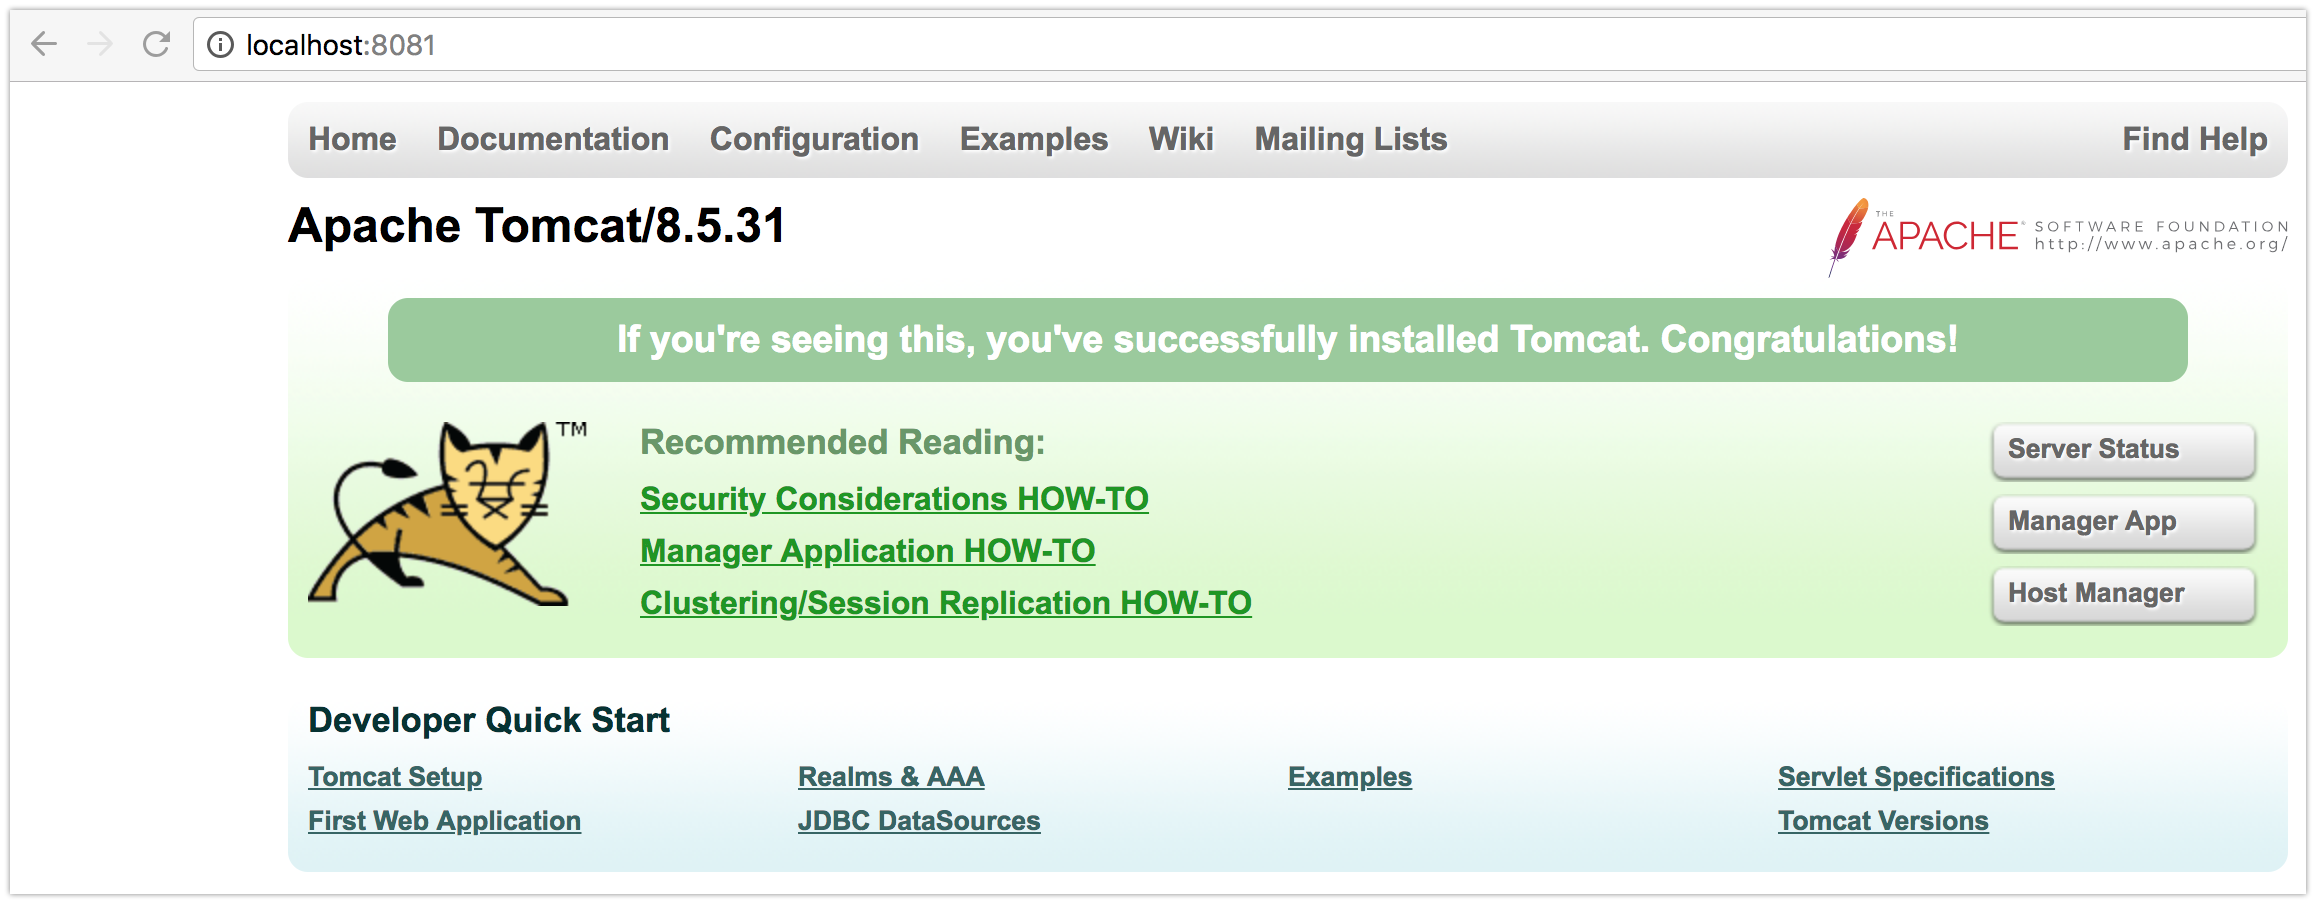
Task: Open Mailing Lists from the nav bar
Action: pos(1350,139)
